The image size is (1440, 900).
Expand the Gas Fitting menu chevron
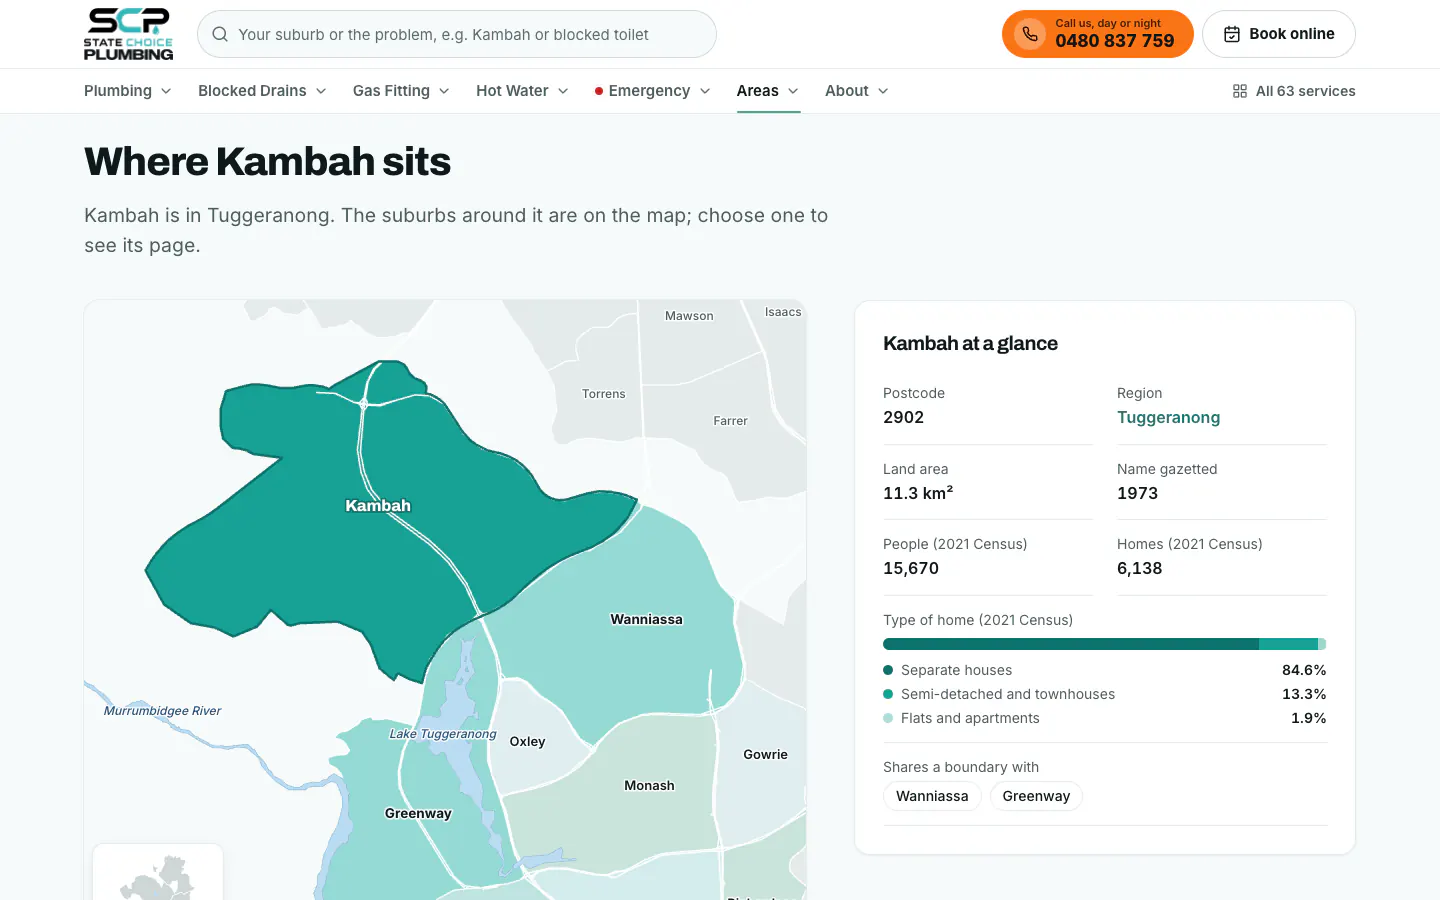[x=444, y=91]
